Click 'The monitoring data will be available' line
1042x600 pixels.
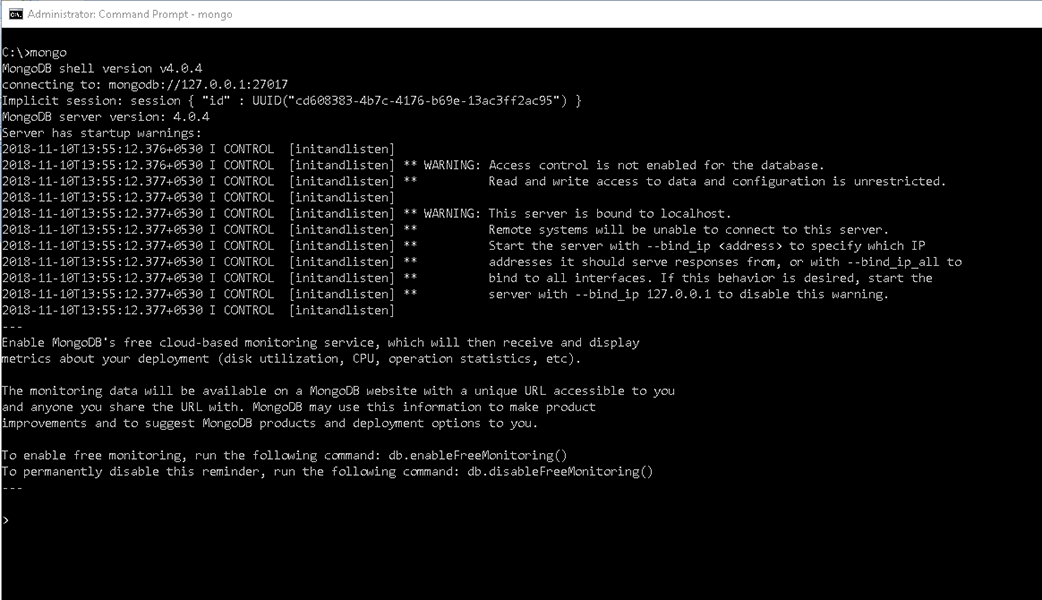338,391
